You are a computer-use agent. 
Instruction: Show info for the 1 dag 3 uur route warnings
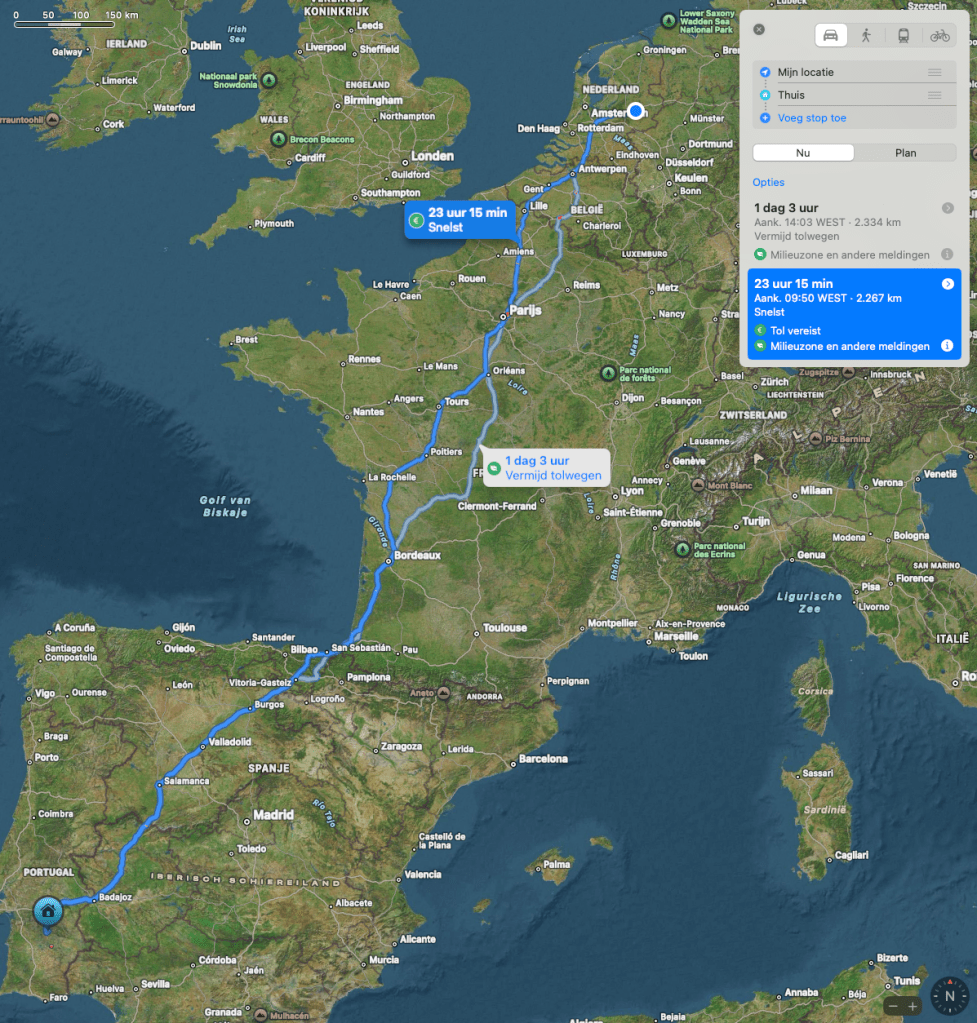[x=946, y=255]
